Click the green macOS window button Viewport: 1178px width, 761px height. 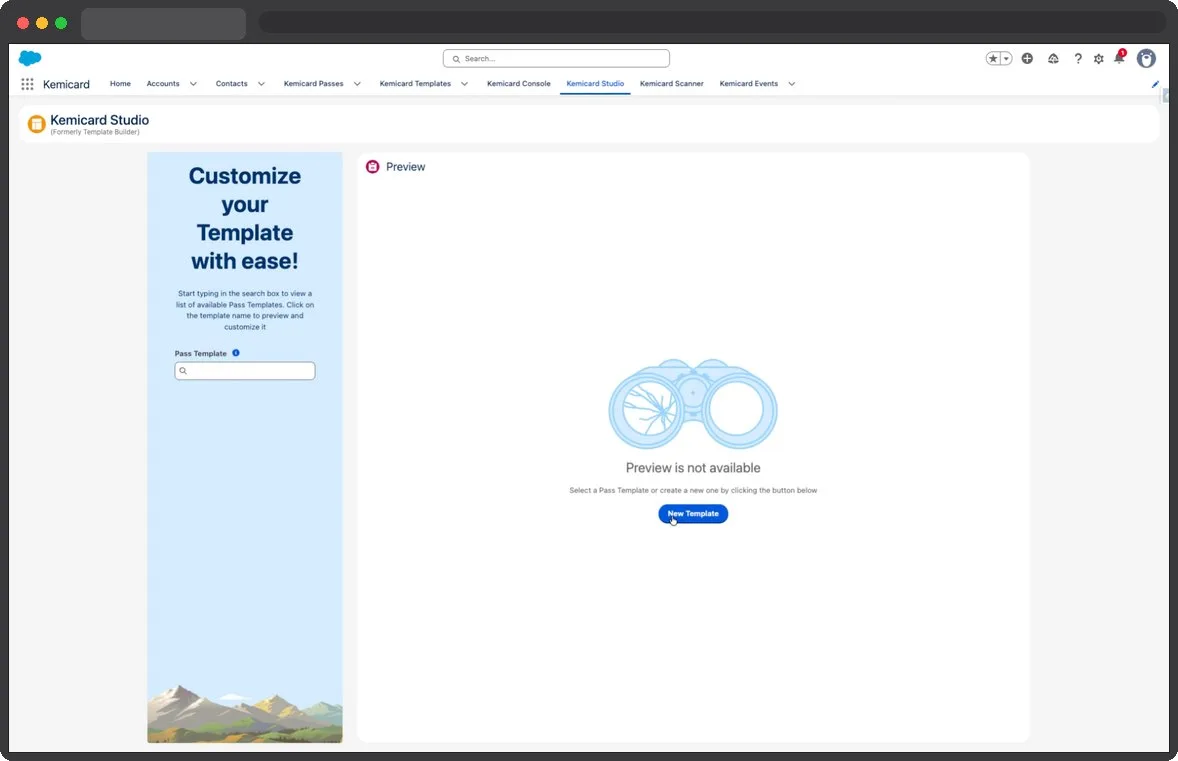point(61,23)
